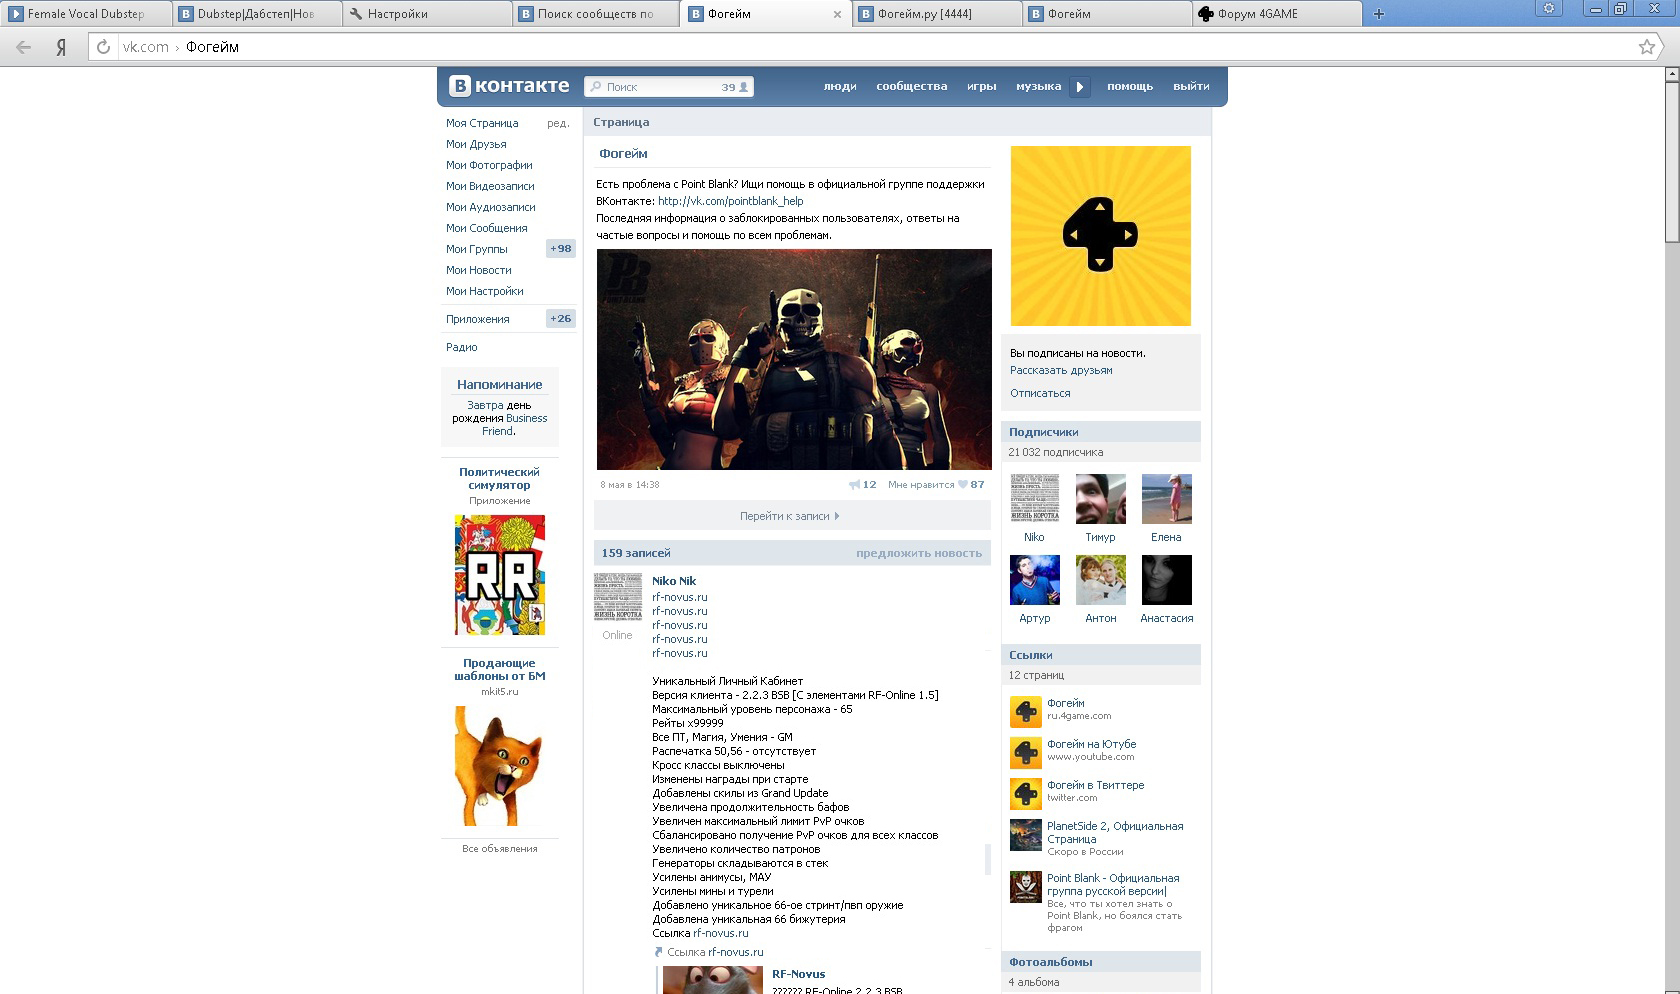Image resolution: width=1680 pixels, height=994 pixels.
Task: Open Business Friend birthday reminder link
Action: tap(513, 425)
